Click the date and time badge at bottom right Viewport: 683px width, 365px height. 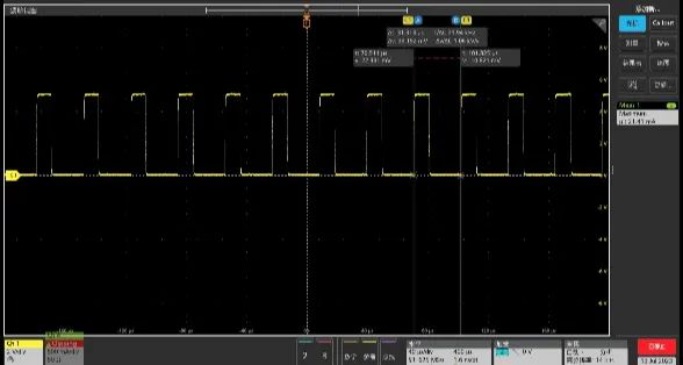click(657, 361)
